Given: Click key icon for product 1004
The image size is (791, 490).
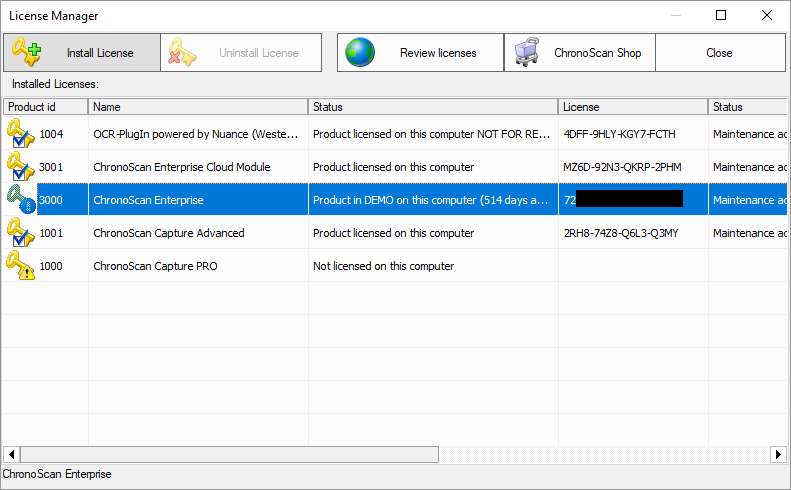Looking at the screenshot, I should [x=21, y=133].
